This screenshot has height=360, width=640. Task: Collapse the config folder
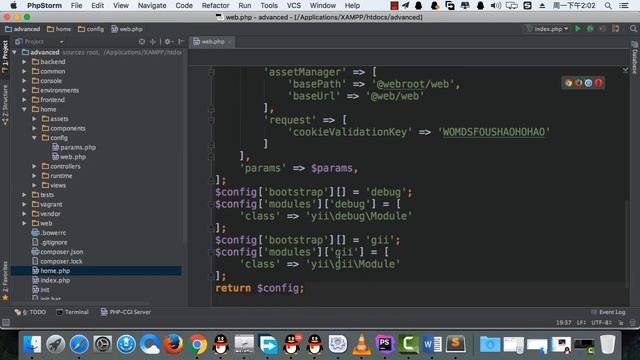[34, 138]
